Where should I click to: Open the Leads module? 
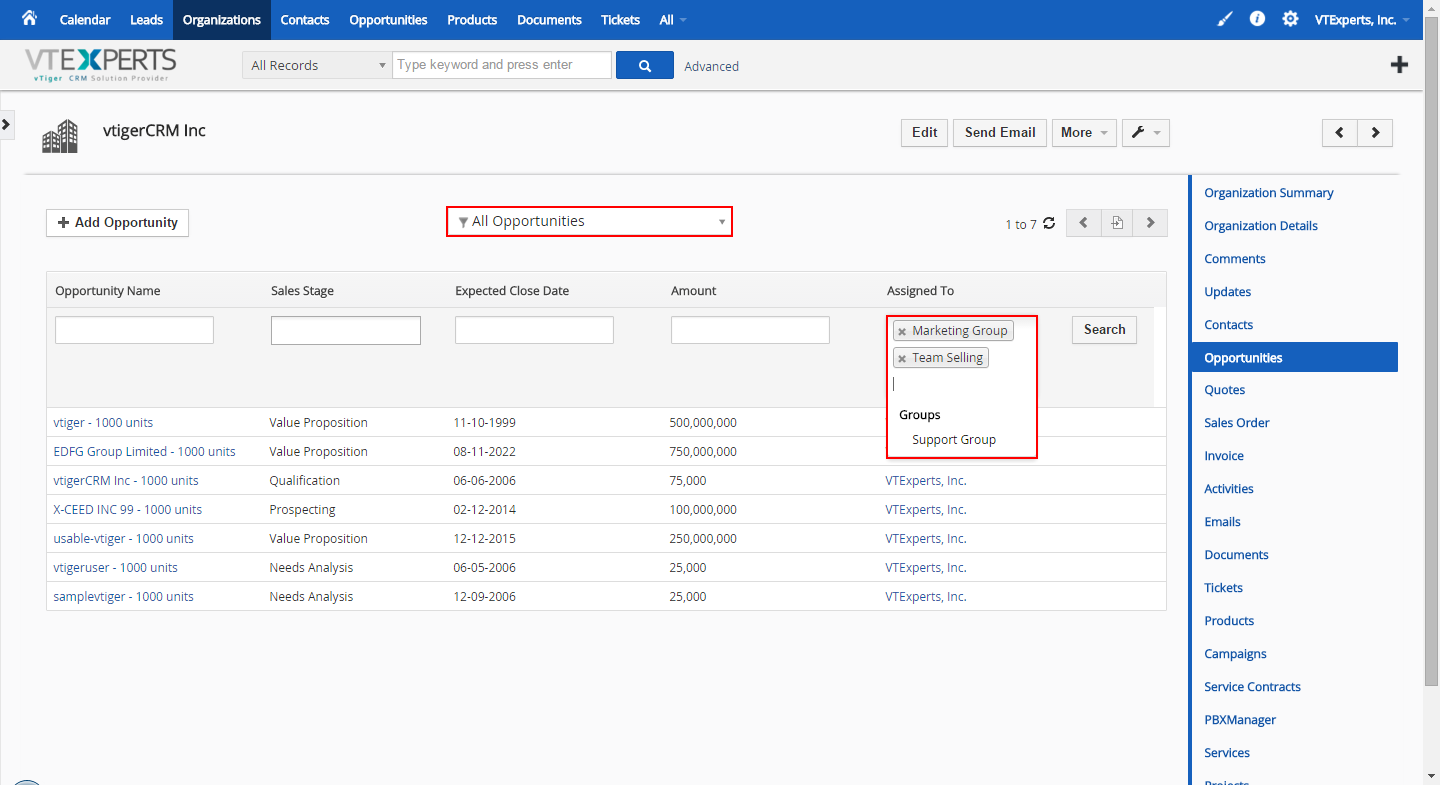[146, 20]
